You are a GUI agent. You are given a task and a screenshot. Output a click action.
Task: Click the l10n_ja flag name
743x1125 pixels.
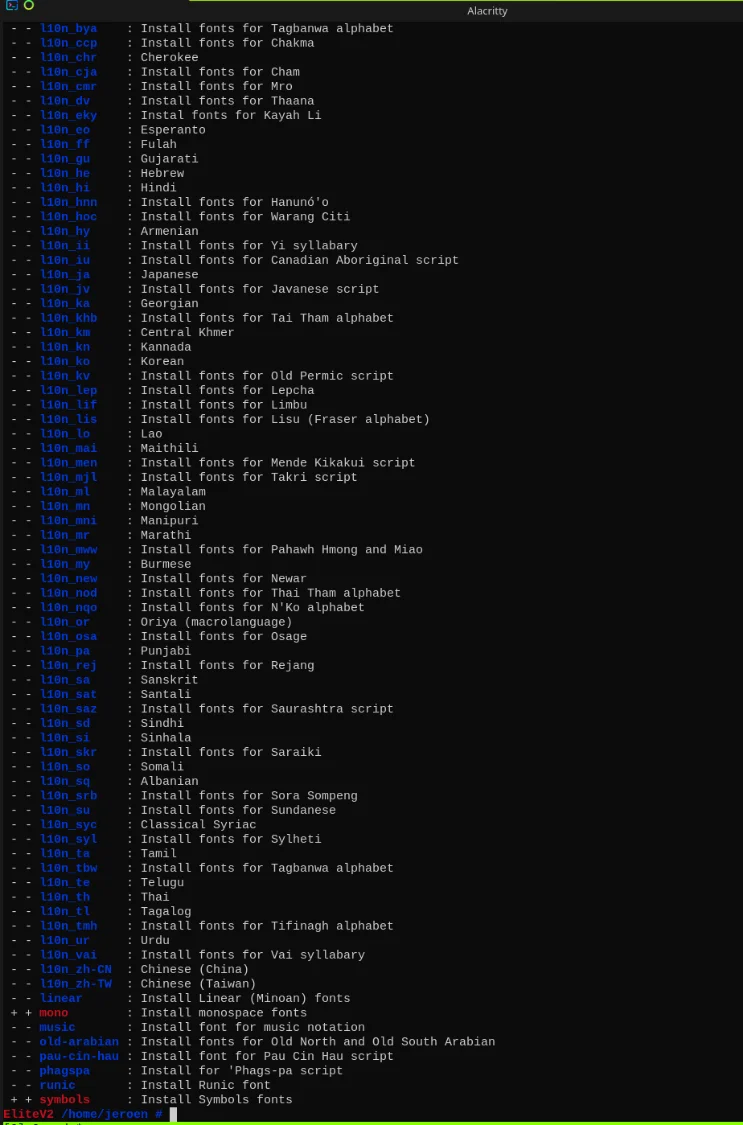pos(65,275)
